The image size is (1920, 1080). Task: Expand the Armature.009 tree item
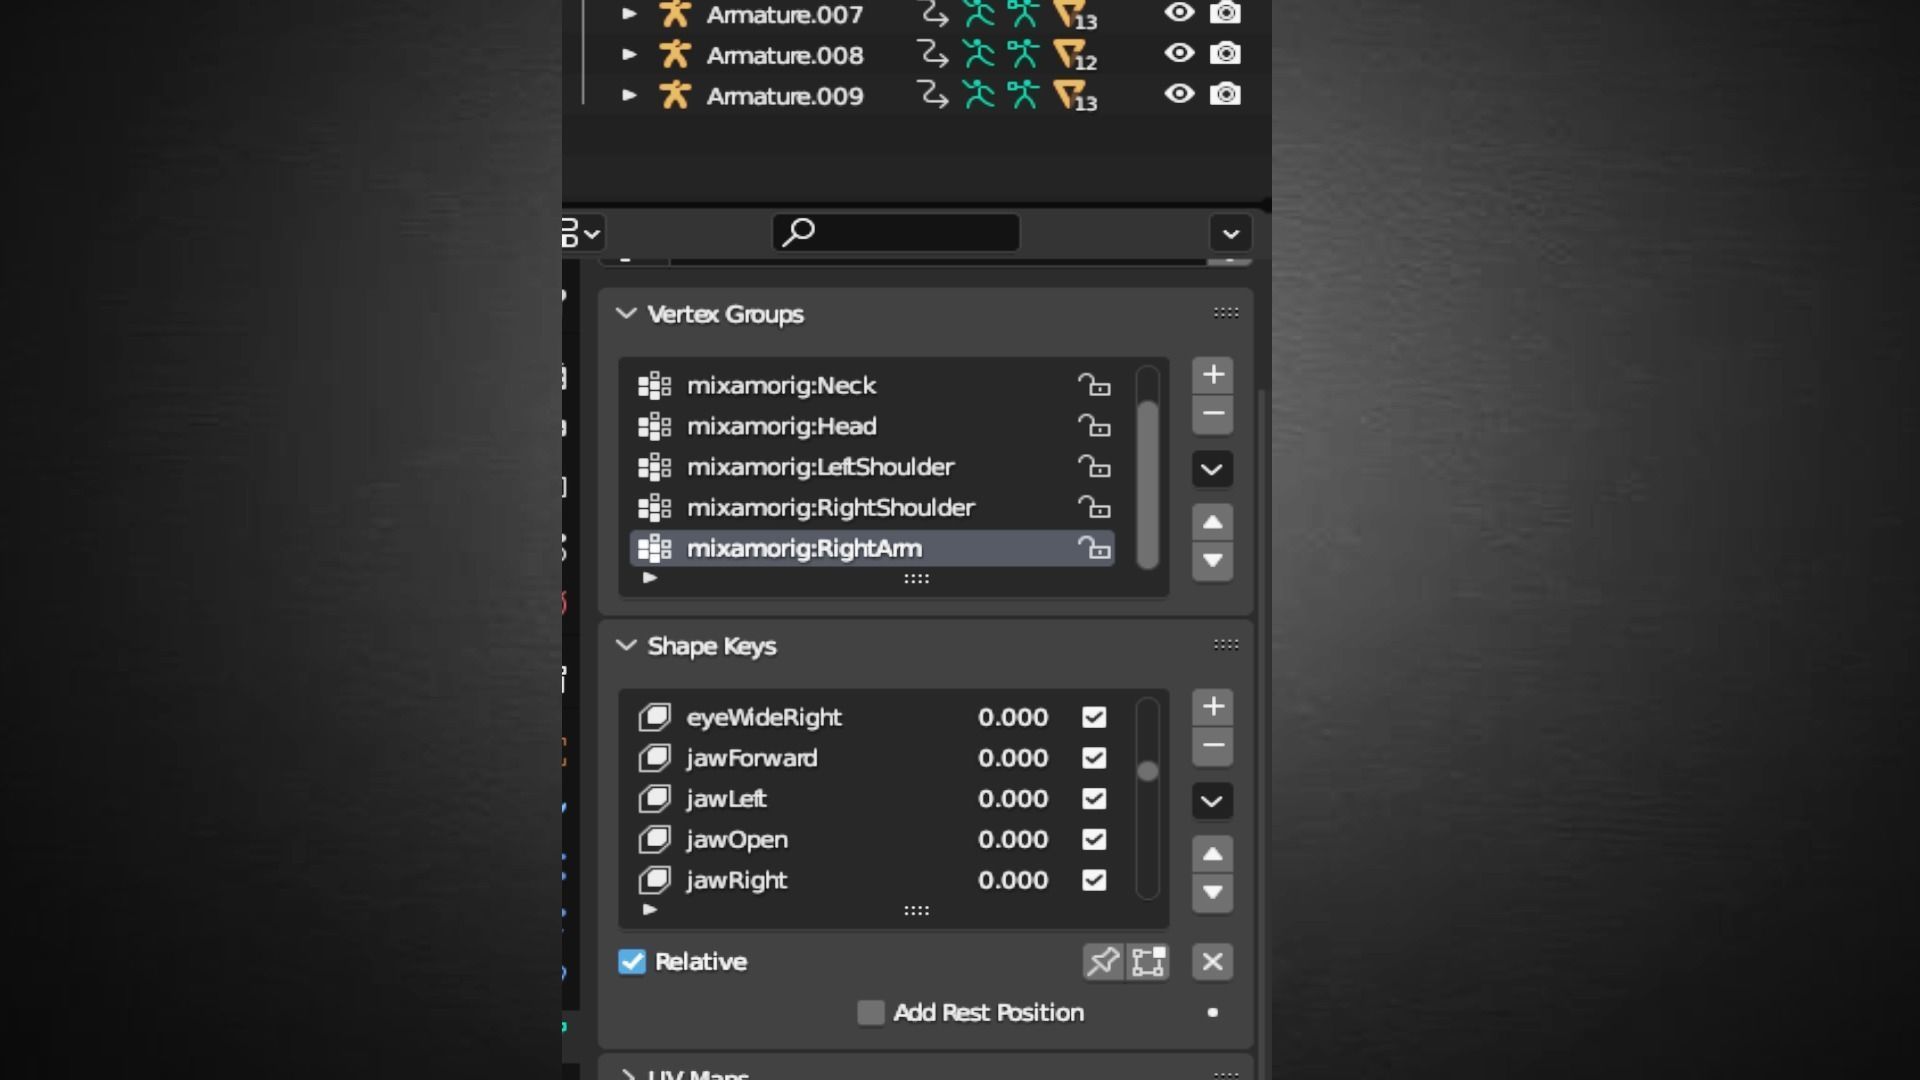[629, 96]
